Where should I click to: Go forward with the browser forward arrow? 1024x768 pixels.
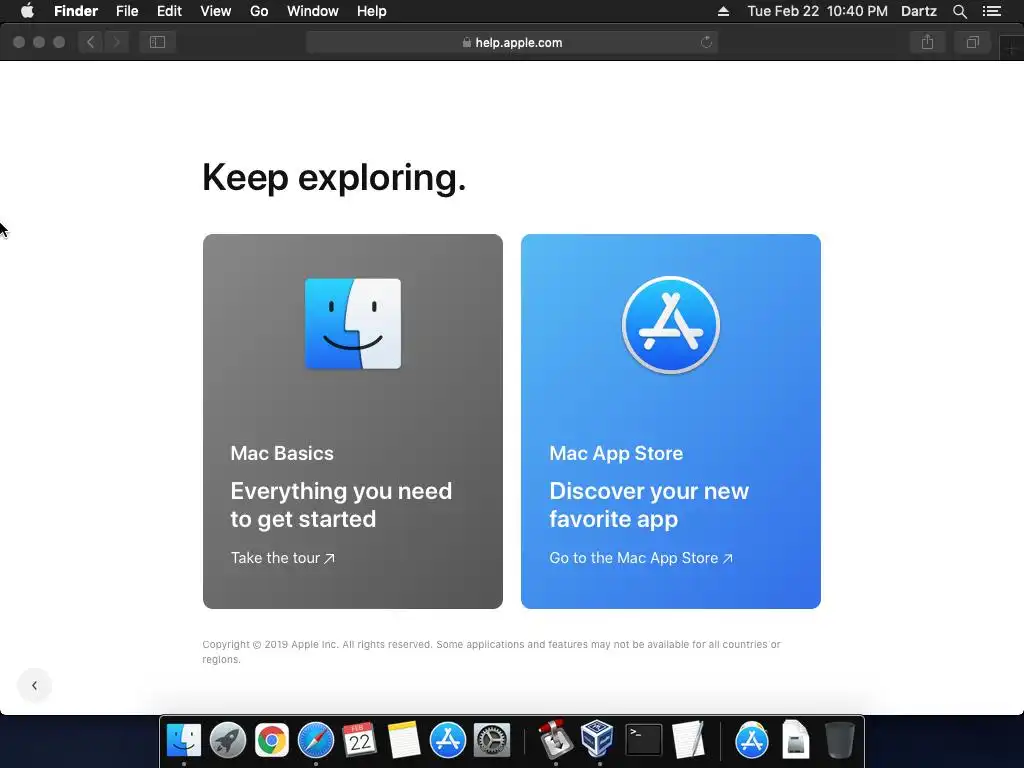pos(117,42)
